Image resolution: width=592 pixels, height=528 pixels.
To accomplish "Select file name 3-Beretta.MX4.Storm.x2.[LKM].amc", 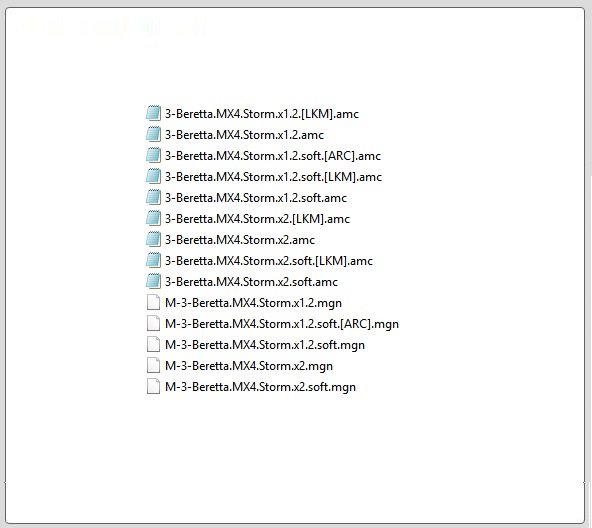I will pos(257,219).
